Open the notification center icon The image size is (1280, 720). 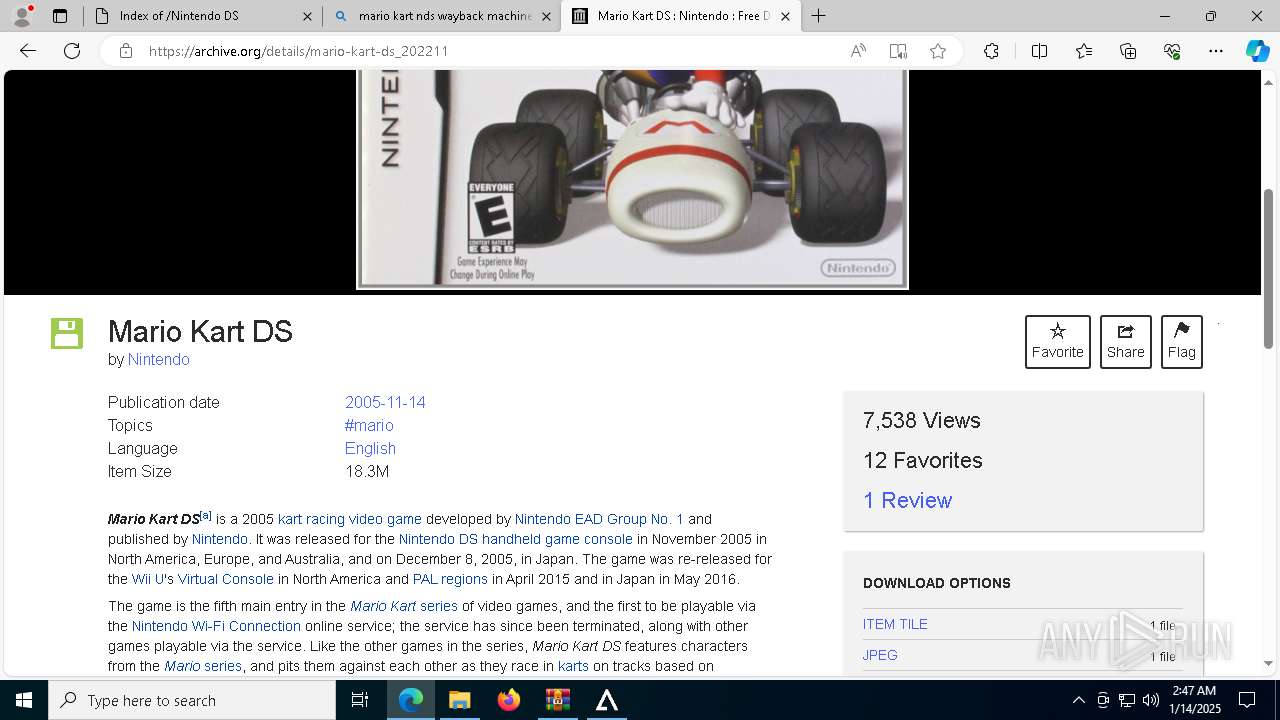(x=1247, y=700)
